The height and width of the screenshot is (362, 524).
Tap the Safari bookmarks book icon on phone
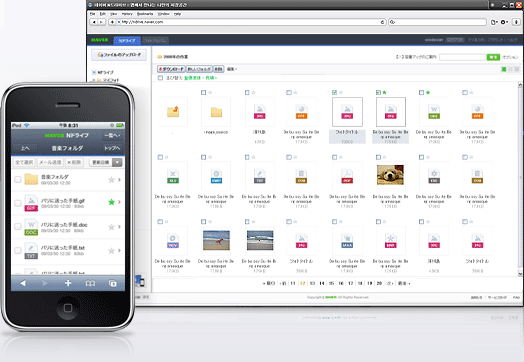click(x=90, y=283)
